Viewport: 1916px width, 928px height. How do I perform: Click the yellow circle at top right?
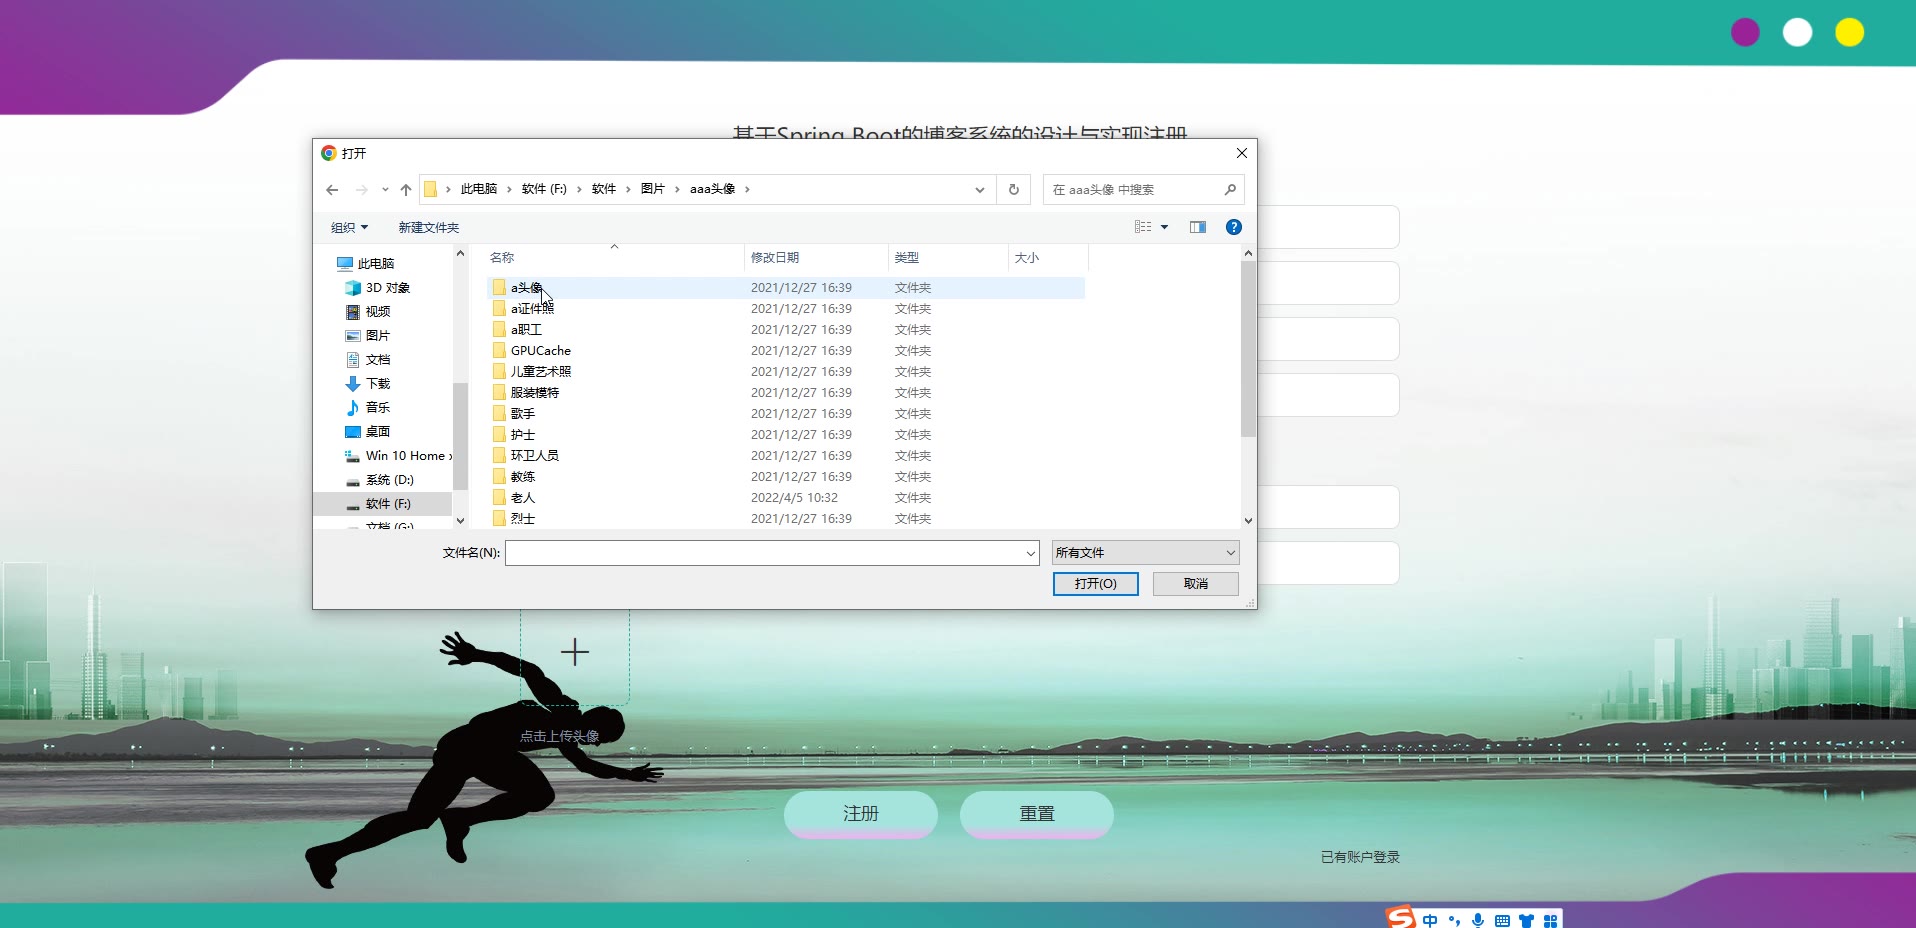1849,33
